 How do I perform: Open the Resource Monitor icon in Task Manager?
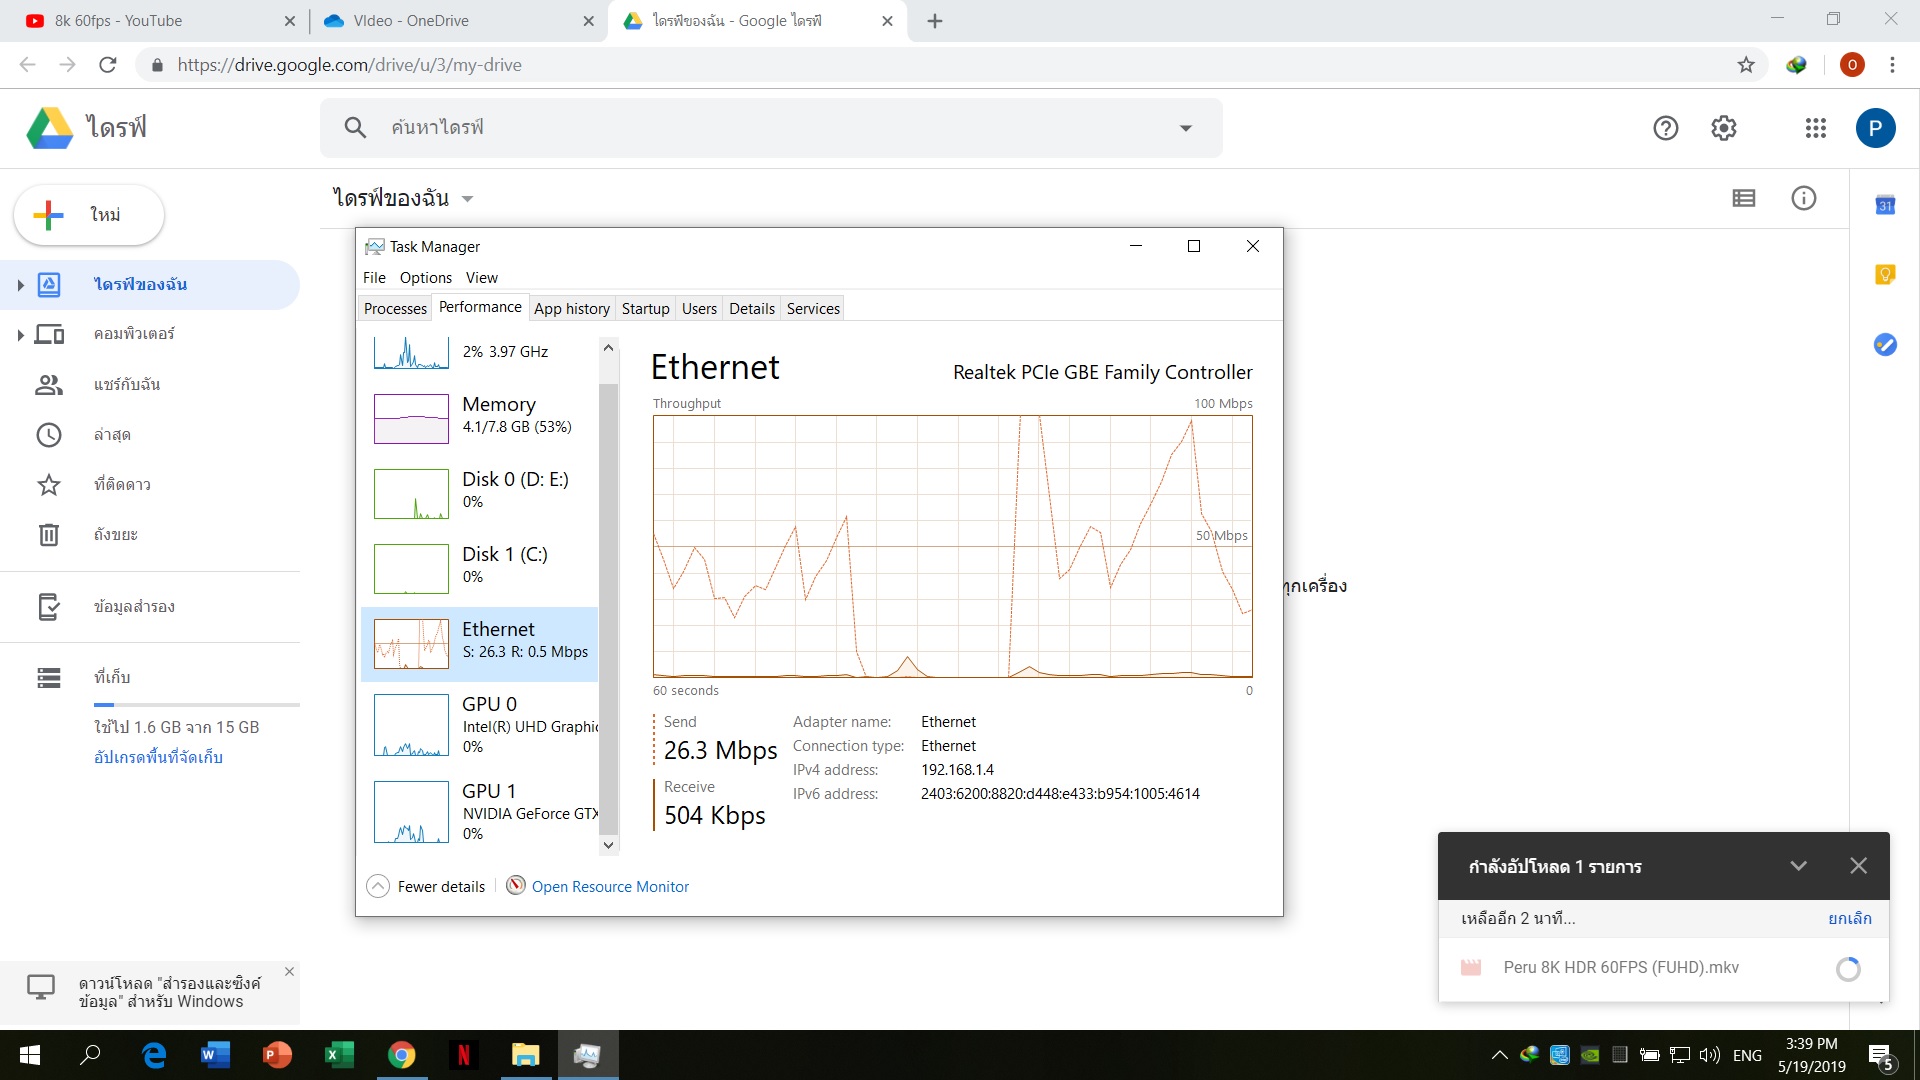(x=516, y=885)
